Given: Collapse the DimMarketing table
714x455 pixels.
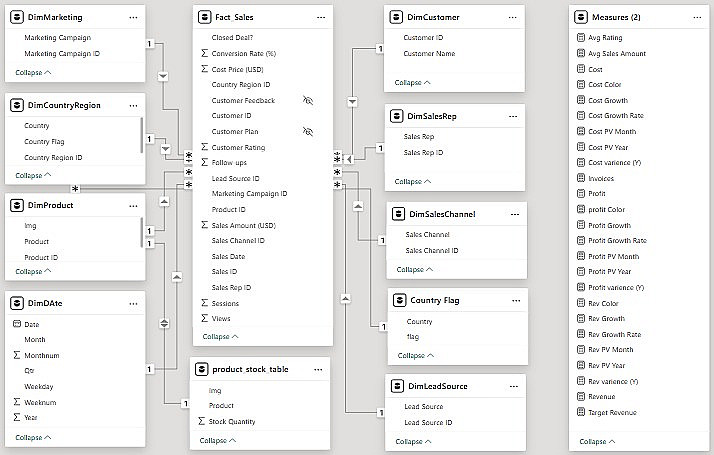Looking at the screenshot, I should (x=34, y=73).
